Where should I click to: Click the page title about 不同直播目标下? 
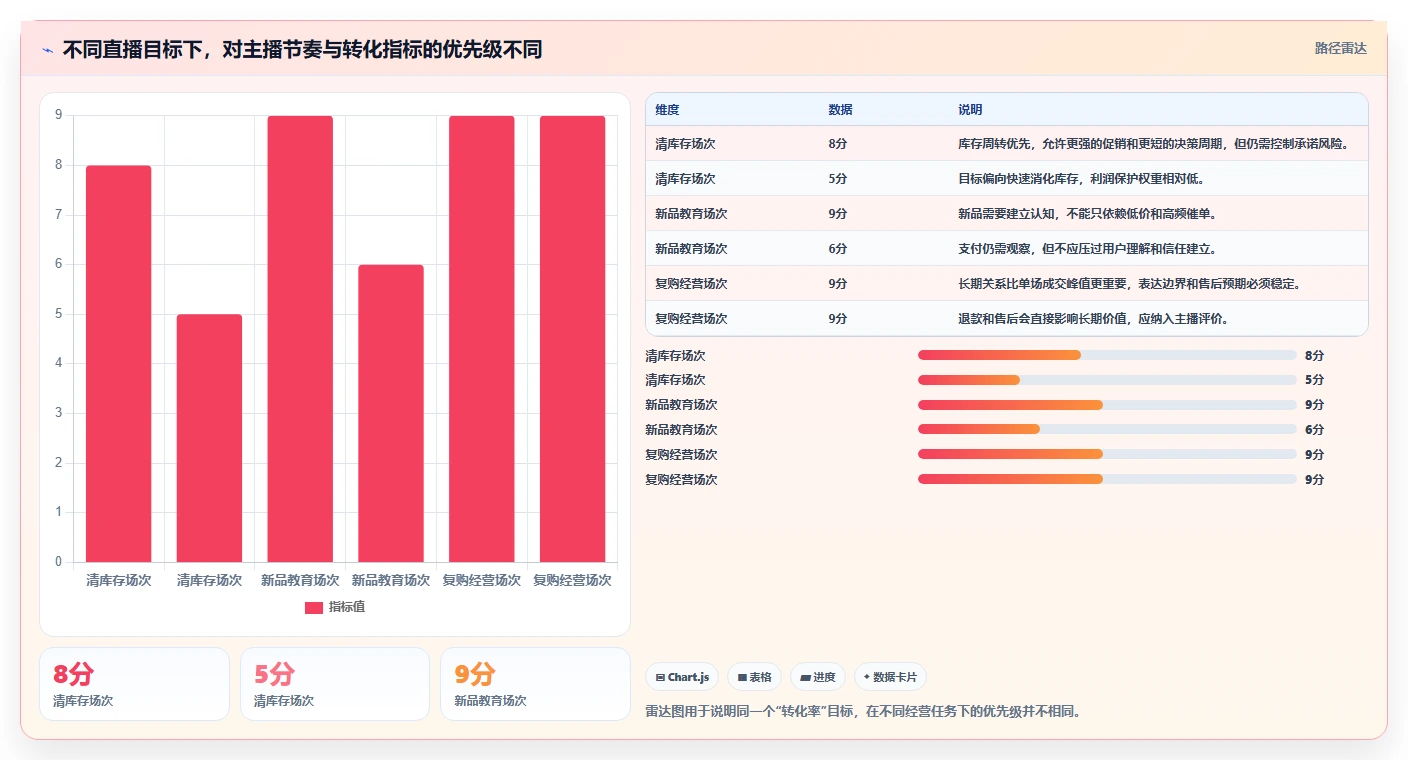click(x=302, y=50)
